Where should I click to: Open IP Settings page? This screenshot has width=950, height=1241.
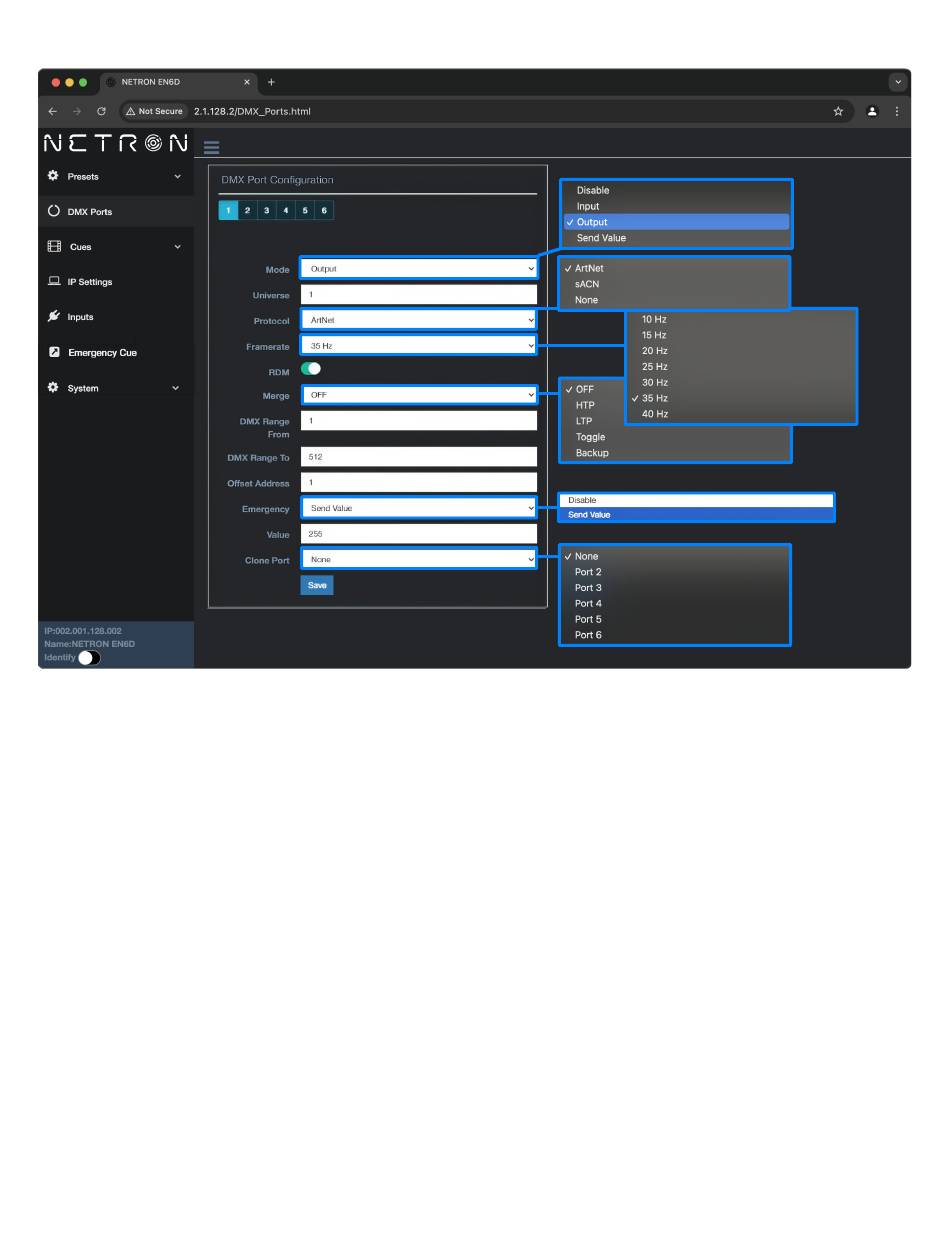pos(90,282)
